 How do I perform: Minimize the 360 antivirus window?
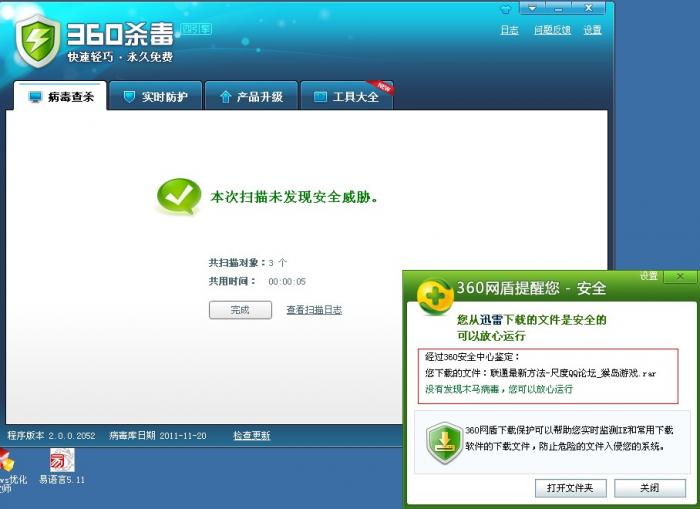pos(558,8)
